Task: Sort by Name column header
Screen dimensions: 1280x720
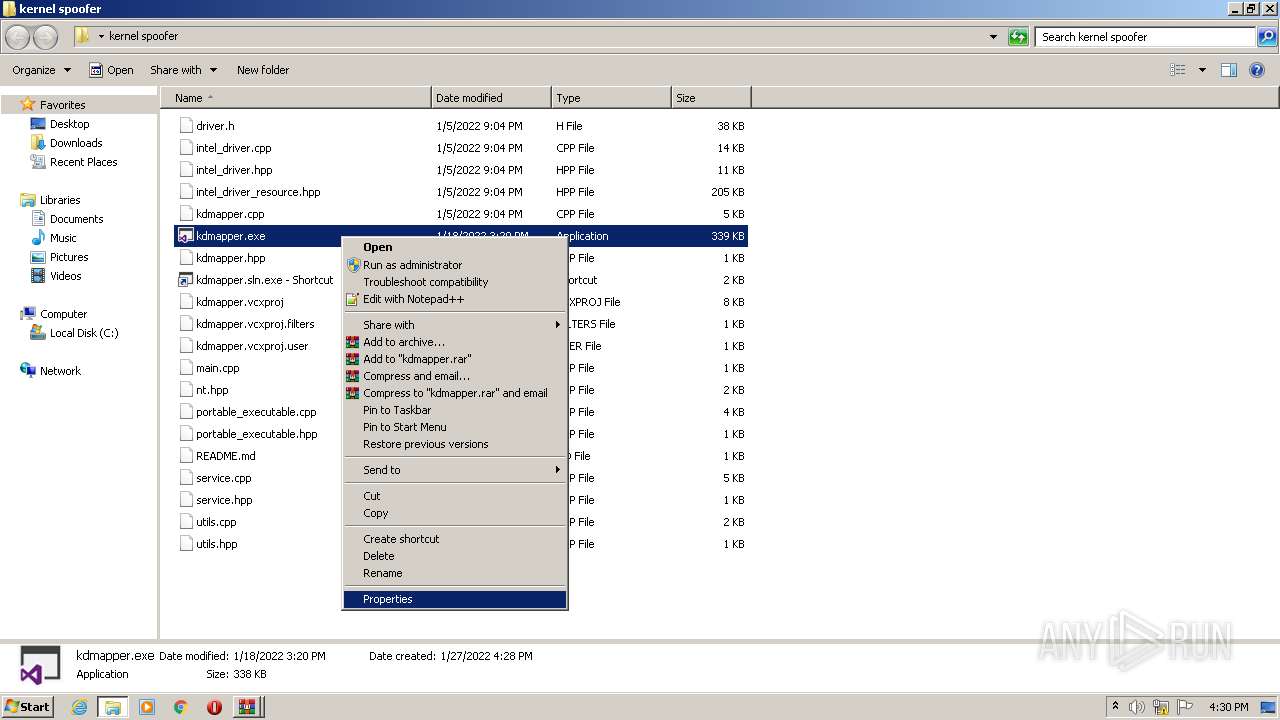Action: coord(296,98)
